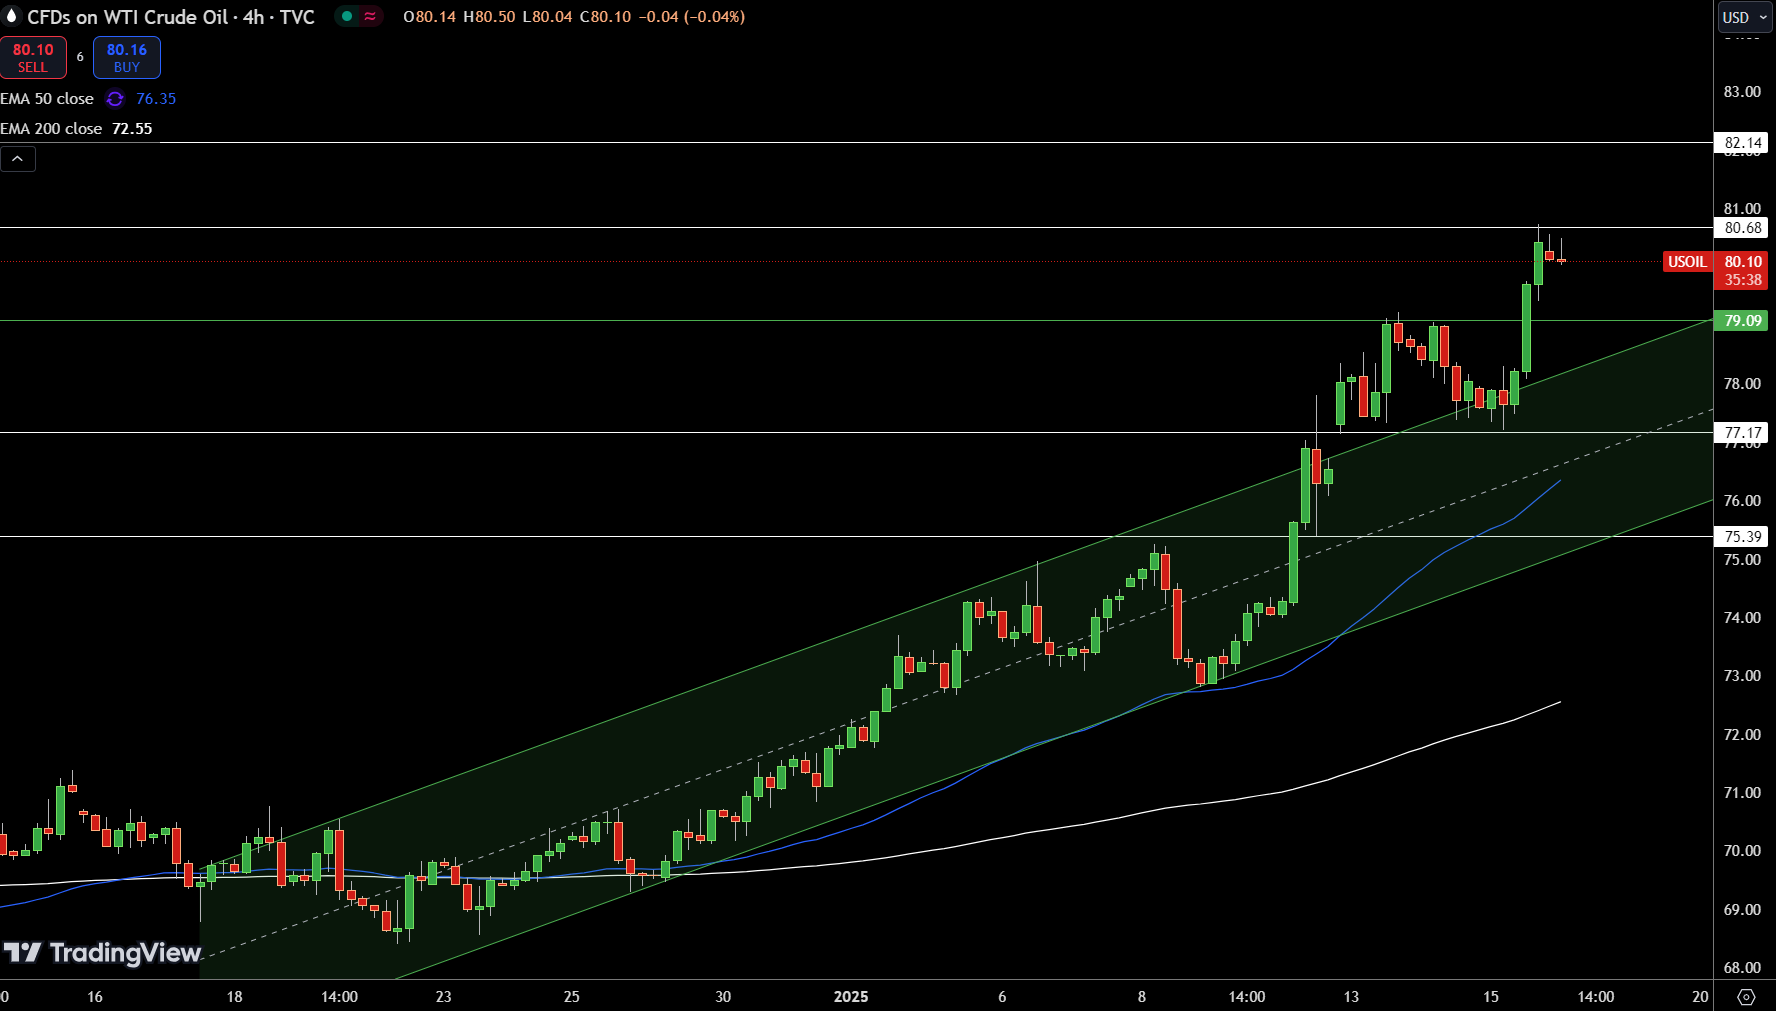
Task: Click the purple EMA 50 refresh icon
Action: point(115,99)
